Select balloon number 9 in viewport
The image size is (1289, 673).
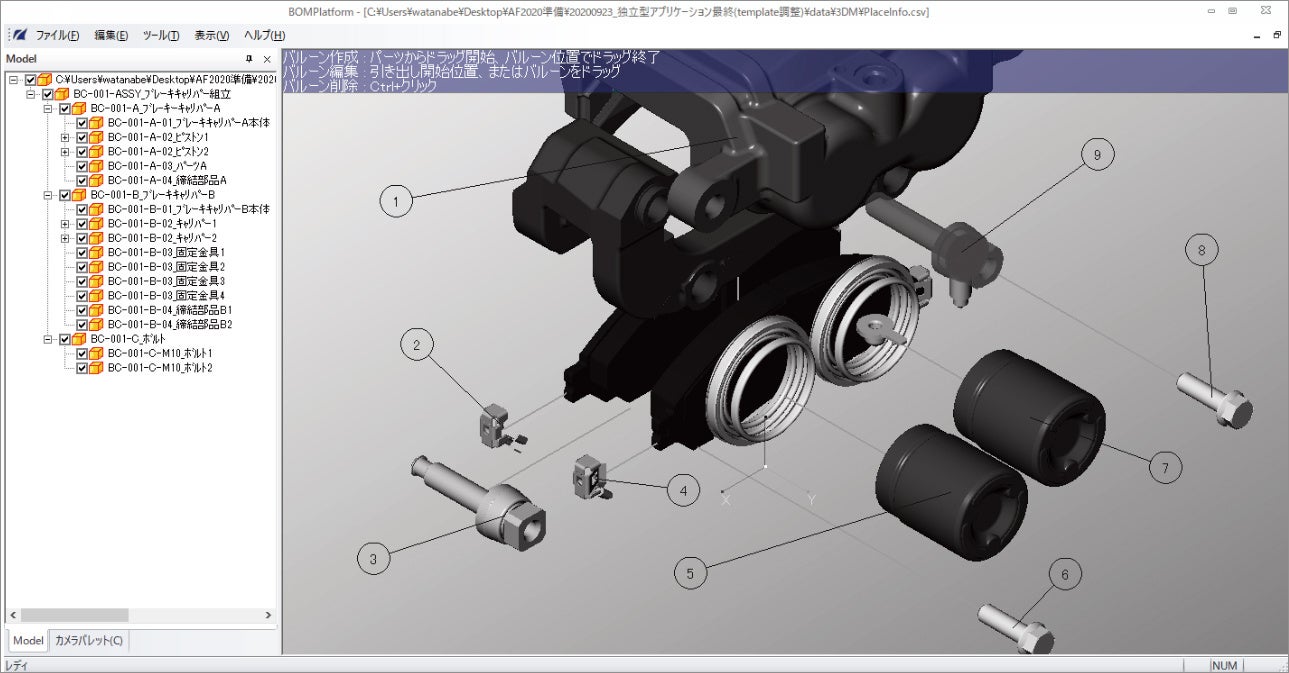(1097, 155)
